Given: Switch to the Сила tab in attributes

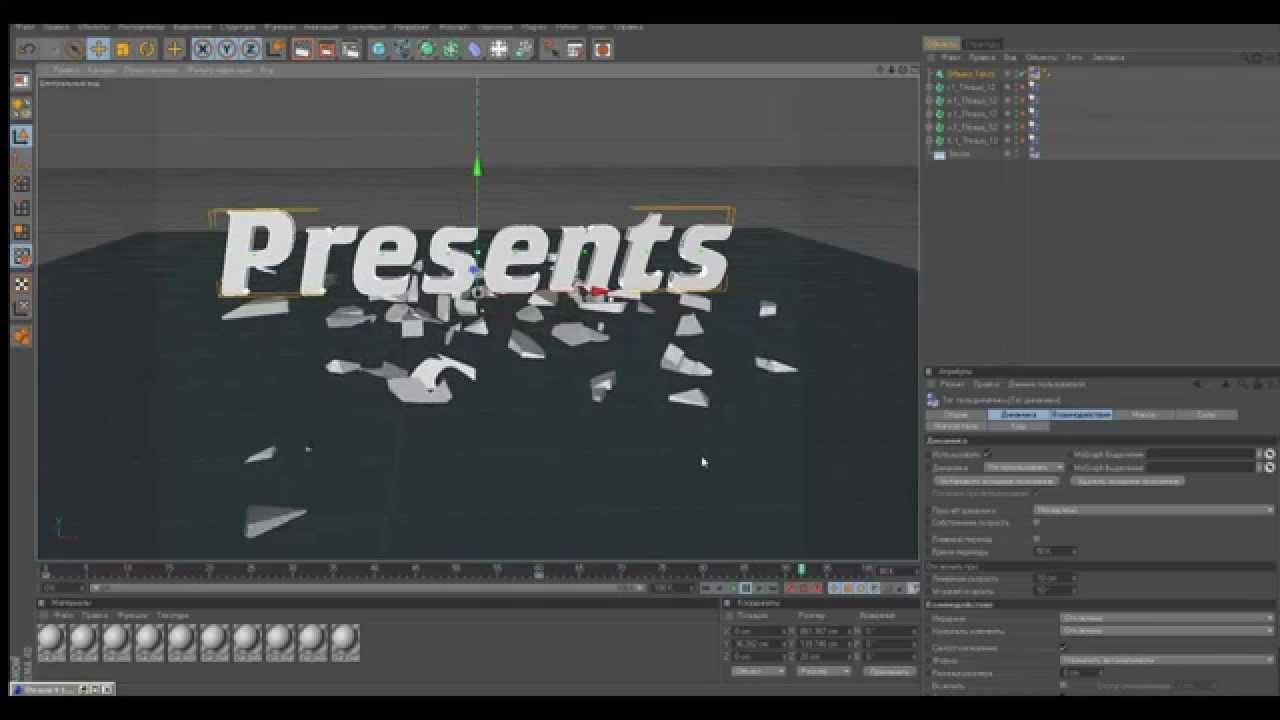Looking at the screenshot, I should [x=1206, y=414].
